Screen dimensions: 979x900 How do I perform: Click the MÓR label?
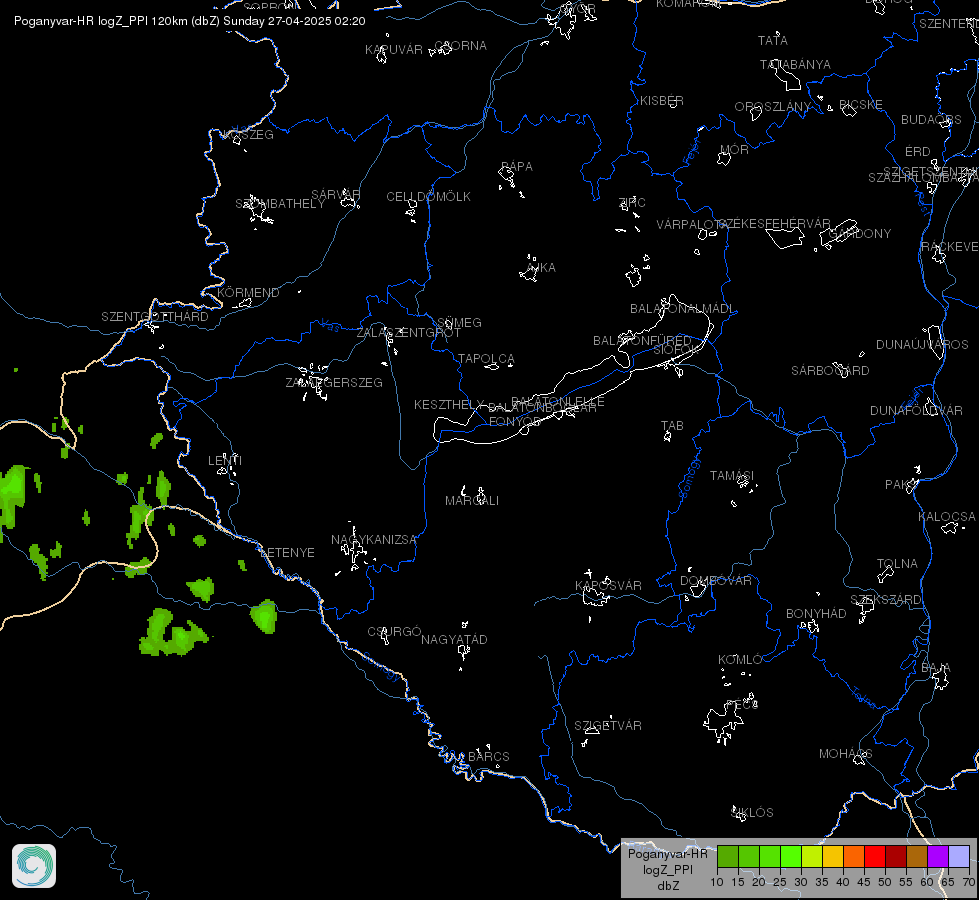[x=734, y=150]
